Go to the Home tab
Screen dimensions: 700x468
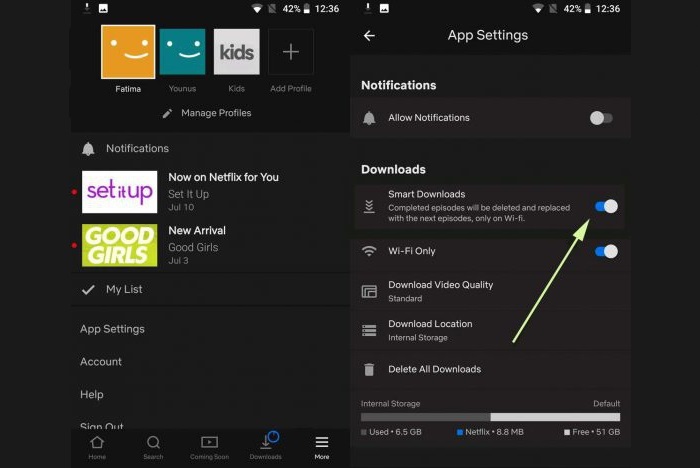point(97,447)
